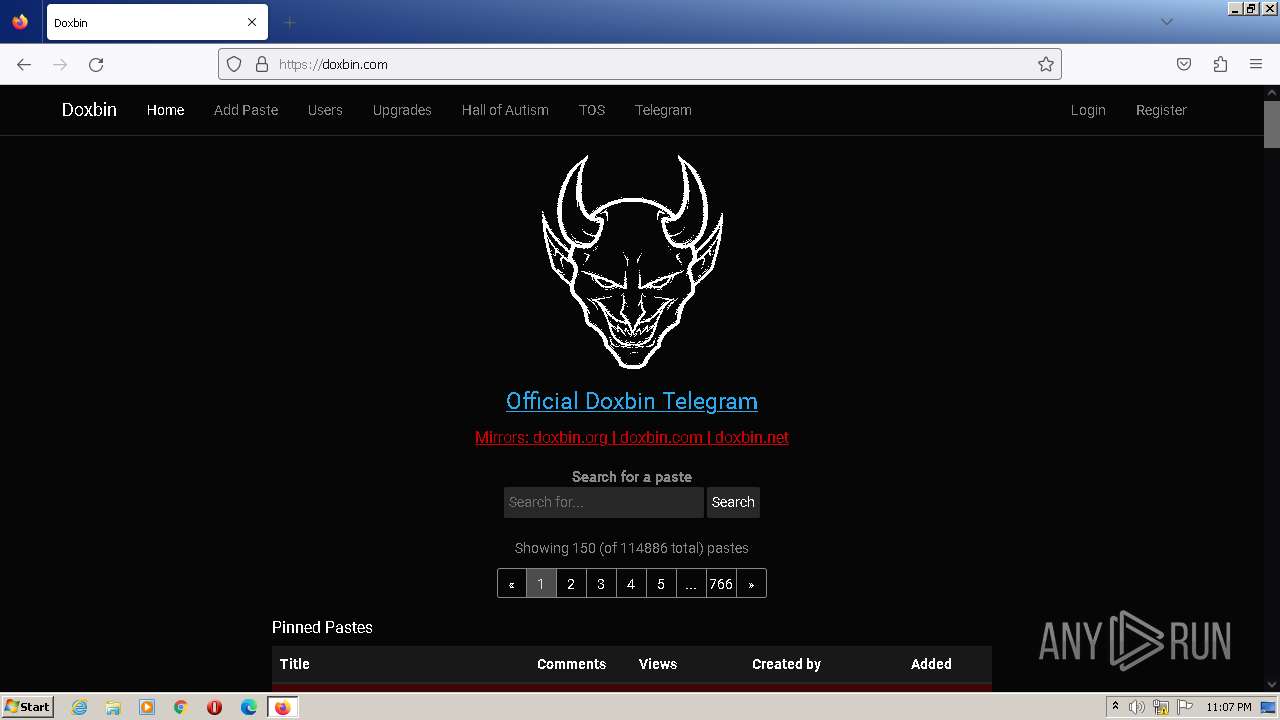Focus the Search for... text box
This screenshot has height=720, width=1280.
604,502
